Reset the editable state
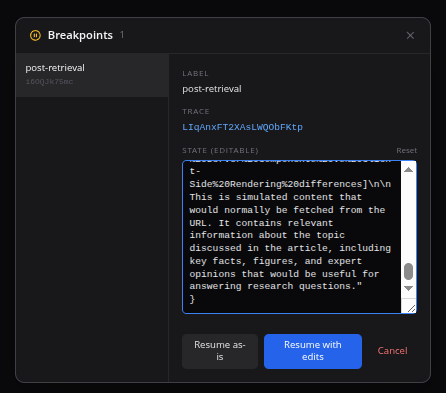 [x=406, y=151]
